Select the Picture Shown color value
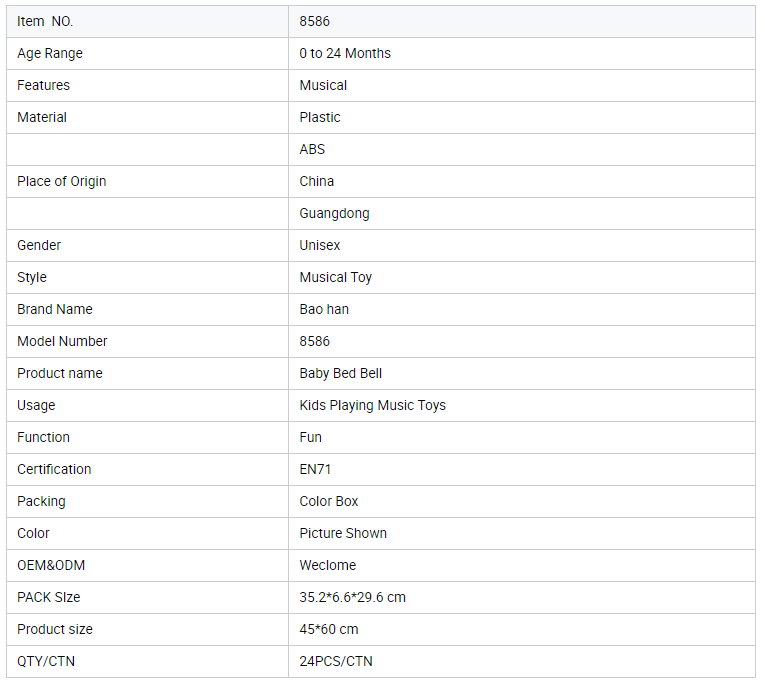Viewport: 765px width, 691px height. [343, 533]
